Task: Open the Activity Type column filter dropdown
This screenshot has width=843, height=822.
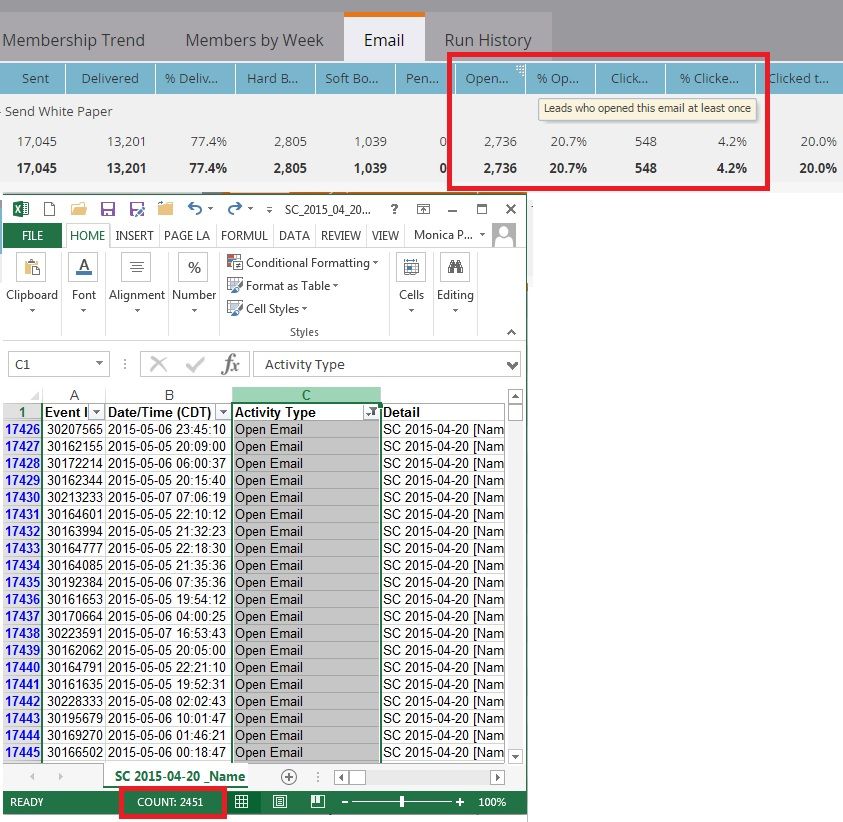Action: [371, 412]
